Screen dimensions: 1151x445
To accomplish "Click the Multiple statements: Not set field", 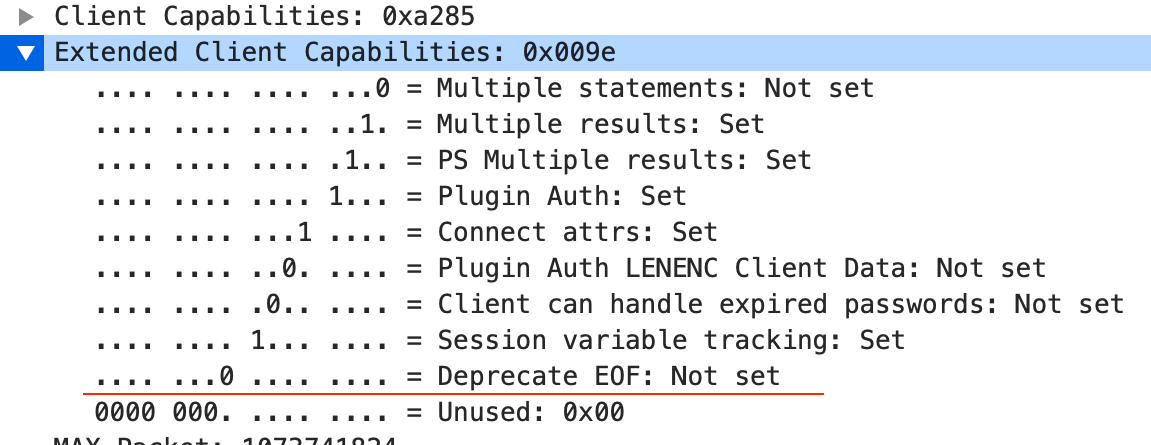I will point(655,89).
